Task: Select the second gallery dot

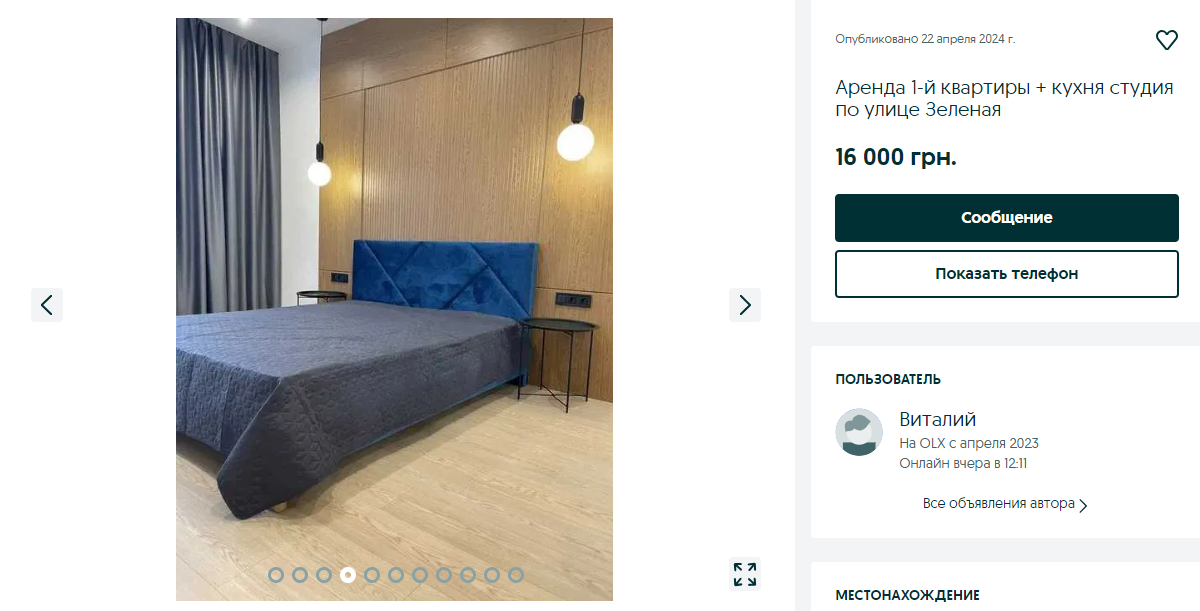Action: coord(300,575)
